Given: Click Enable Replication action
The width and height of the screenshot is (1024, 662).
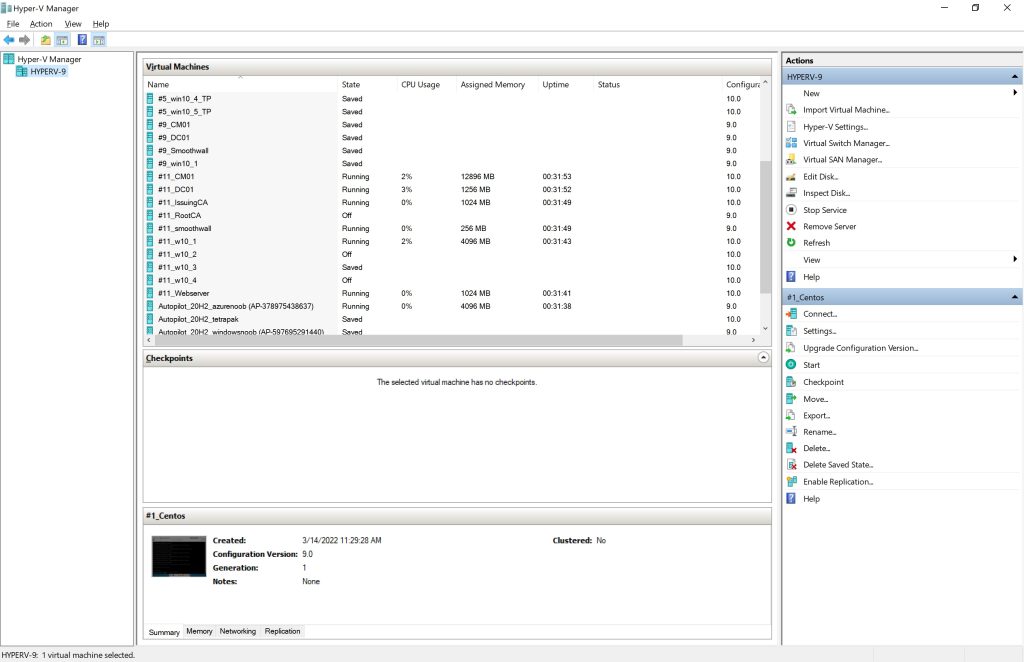Looking at the screenshot, I should [838, 481].
